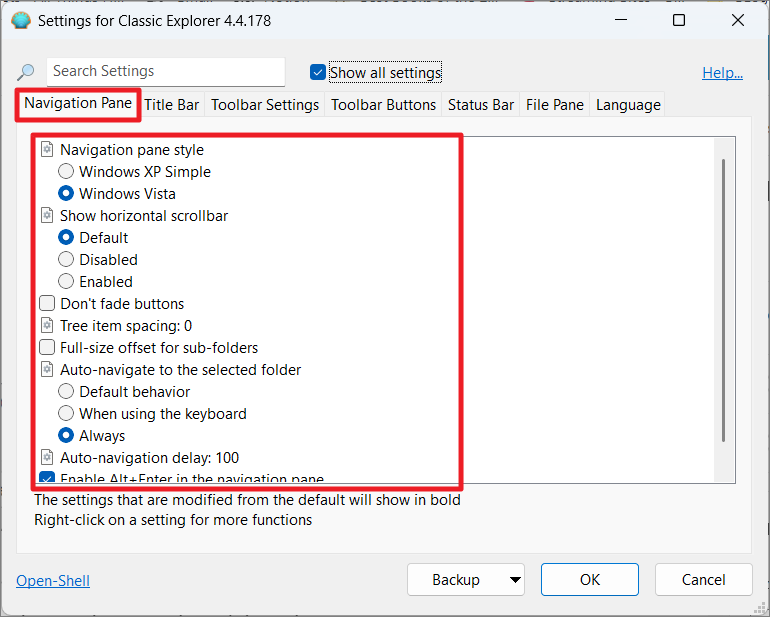Switch to the Navigation Pane tab
This screenshot has height=617, width=770.
click(x=78, y=103)
